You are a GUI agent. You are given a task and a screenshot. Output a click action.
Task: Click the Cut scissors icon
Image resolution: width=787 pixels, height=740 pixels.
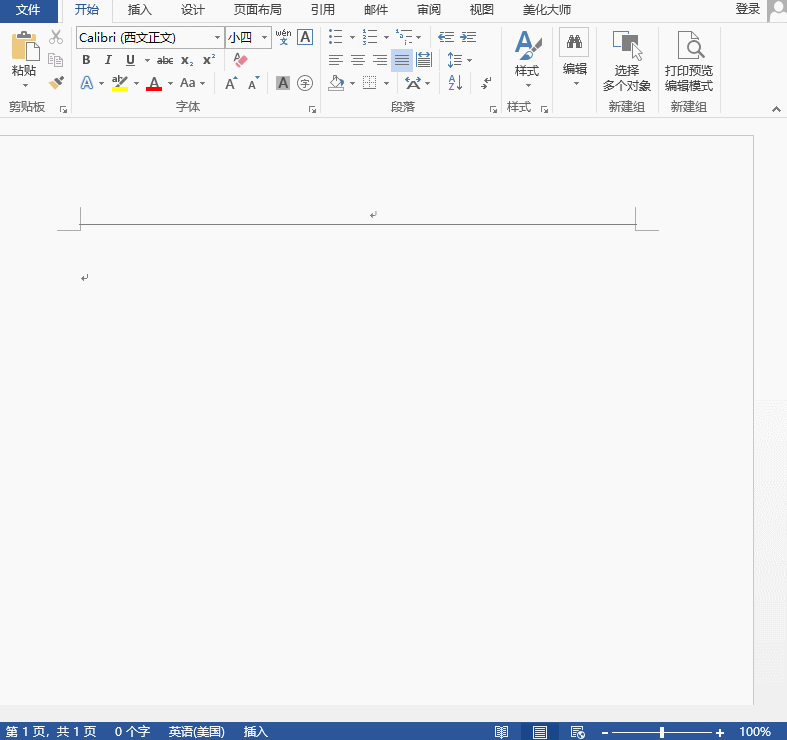click(x=56, y=37)
